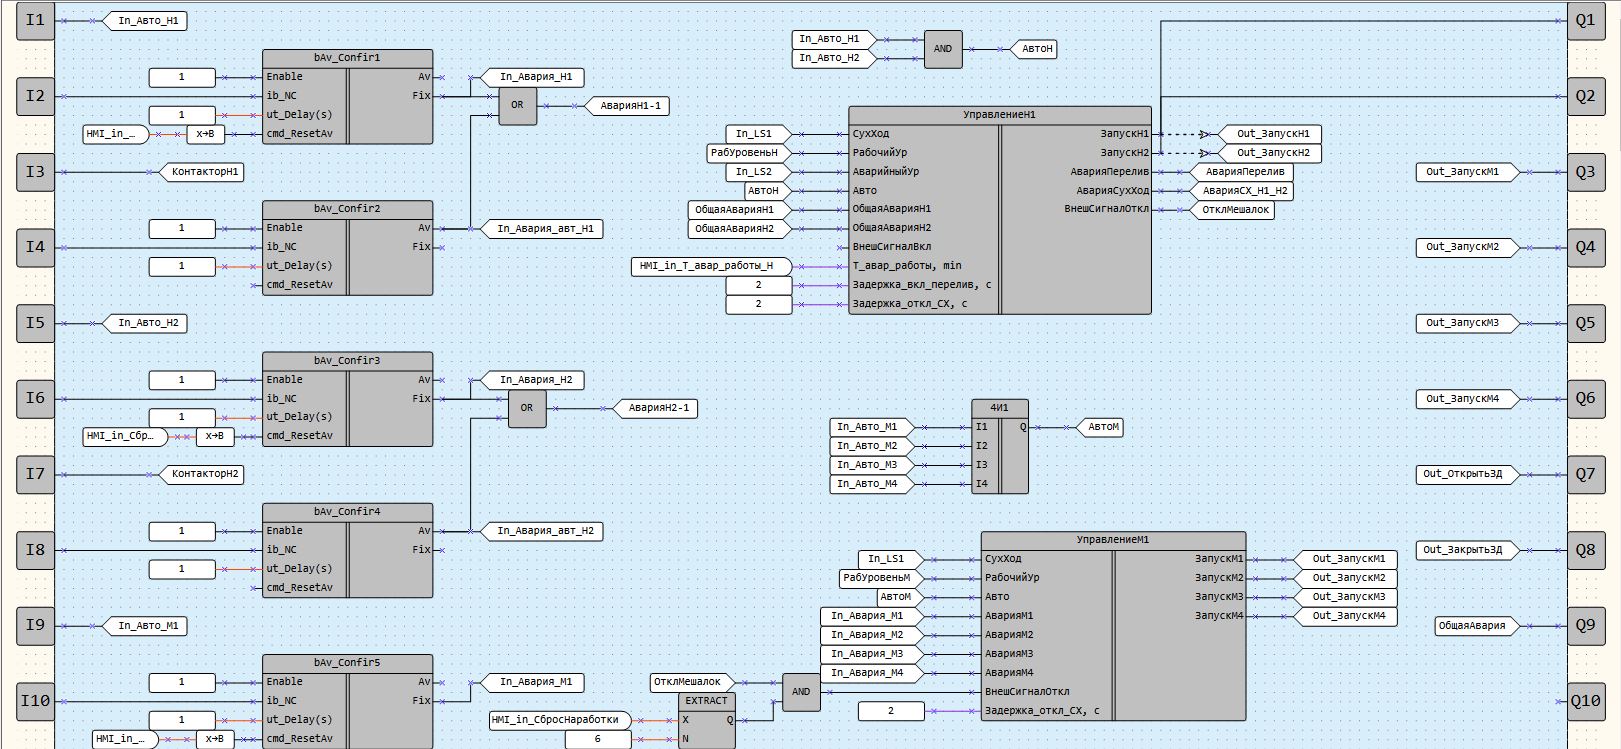
Task: Select the АвтоМ output variable of 4И1
Action: 1102,427
